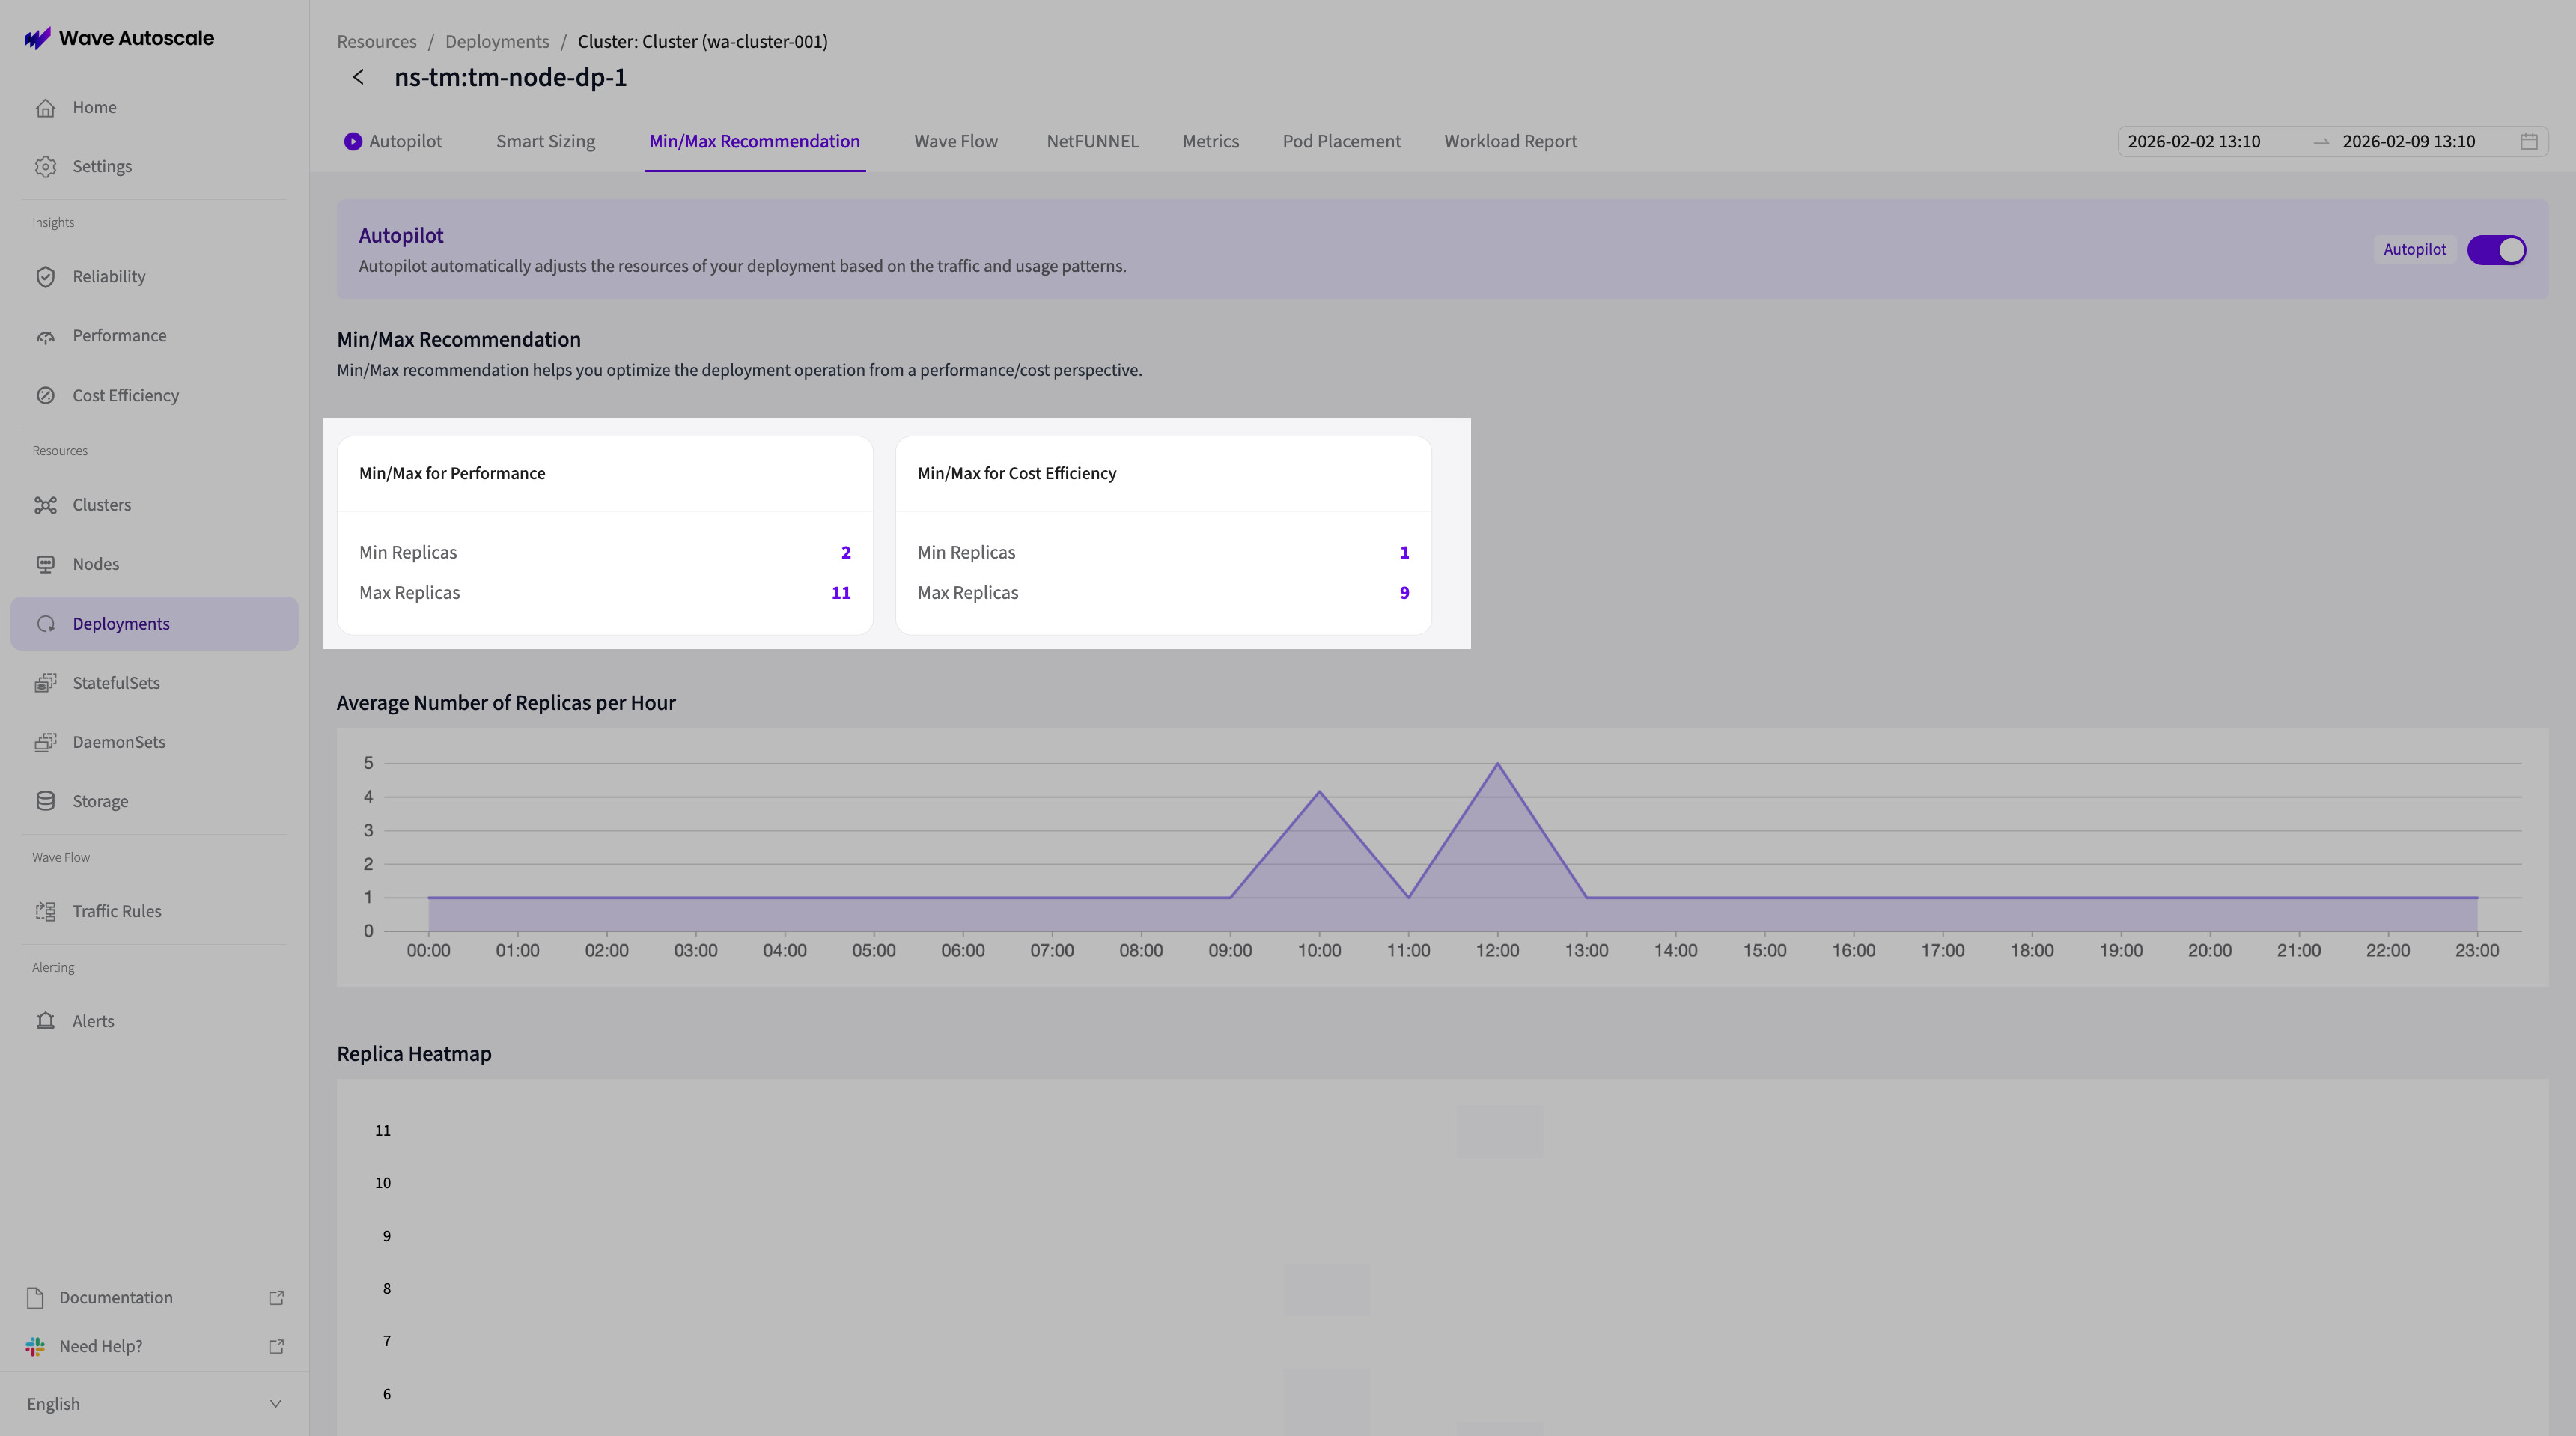Go to Cost Efficiency insights
Screen dimensions: 2576x1436
pyautogui.click(x=154, y=396)
